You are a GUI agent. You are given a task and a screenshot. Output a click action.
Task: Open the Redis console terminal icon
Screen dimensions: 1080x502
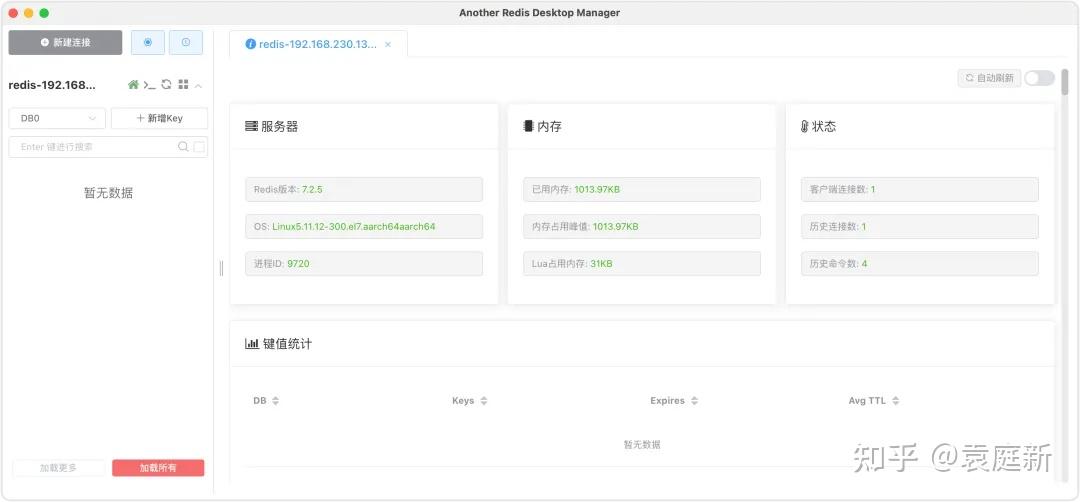click(x=149, y=85)
